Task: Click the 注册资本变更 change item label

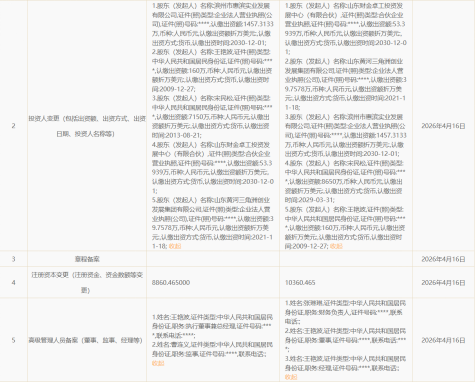Action: coord(87,282)
